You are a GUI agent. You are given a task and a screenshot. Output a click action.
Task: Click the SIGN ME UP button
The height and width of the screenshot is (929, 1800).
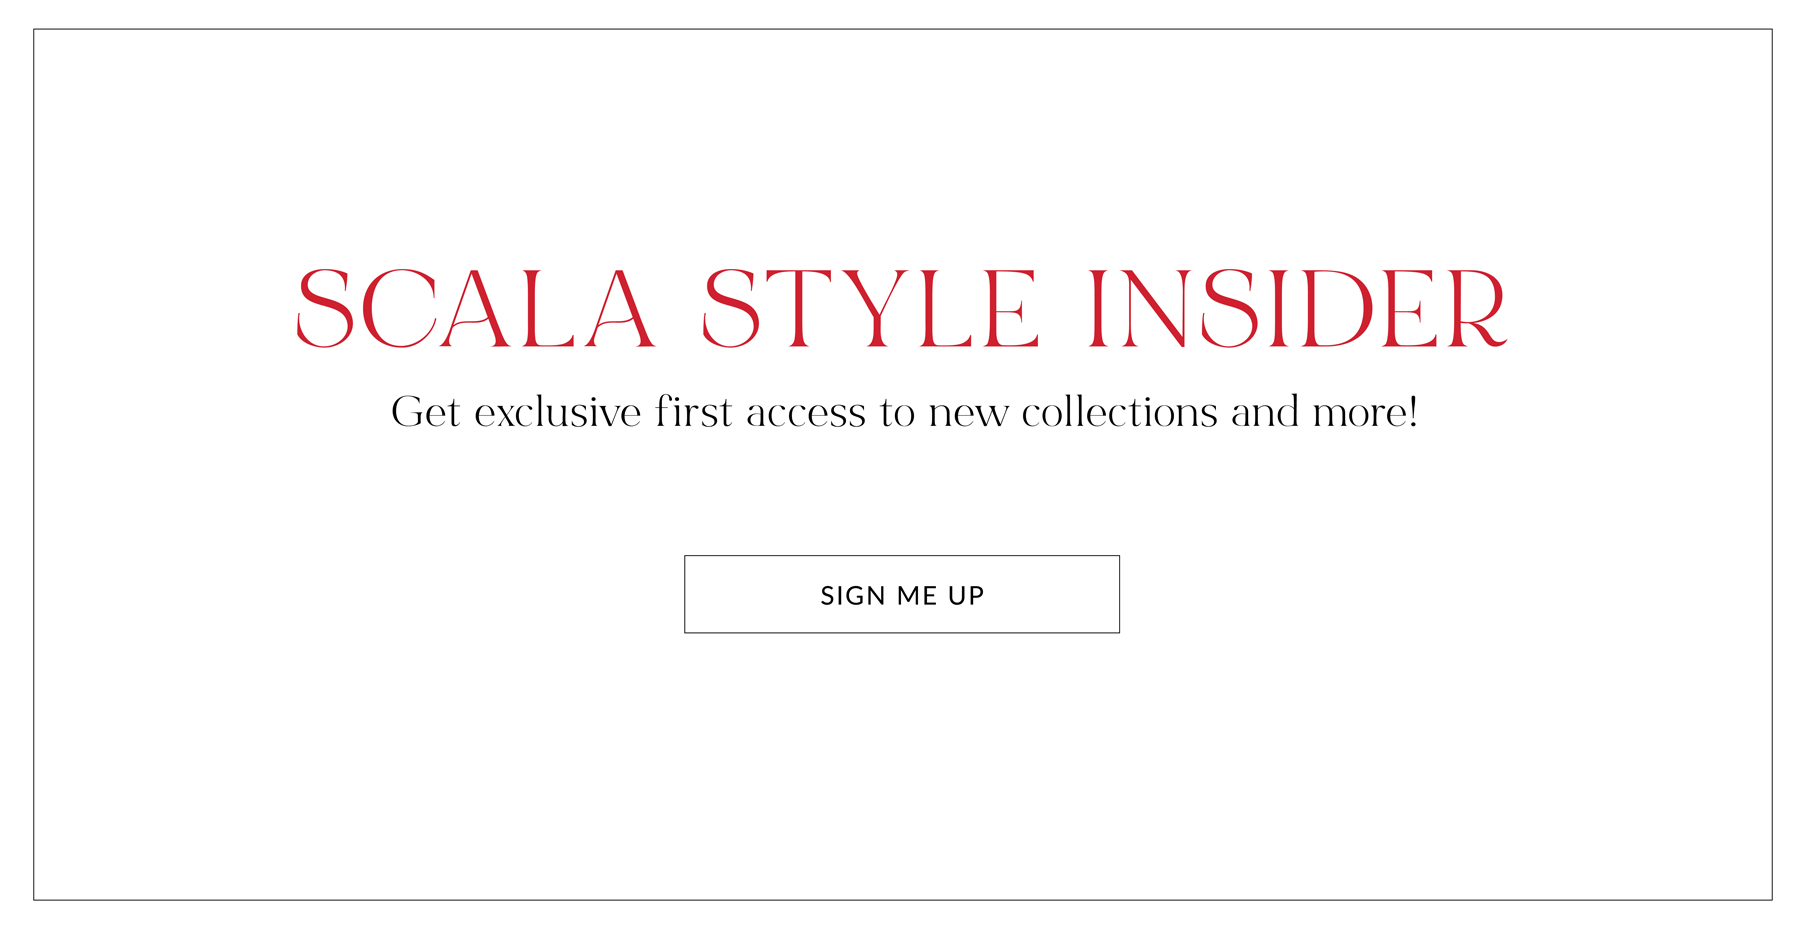(901, 594)
